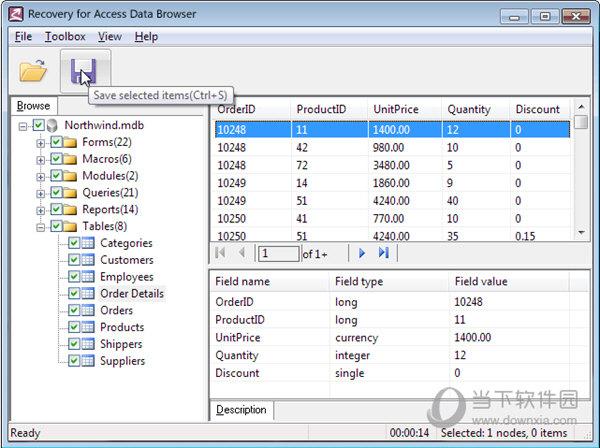Screen dimensions: 600x448
Task: Go to previous page arrow
Action: click(242, 253)
